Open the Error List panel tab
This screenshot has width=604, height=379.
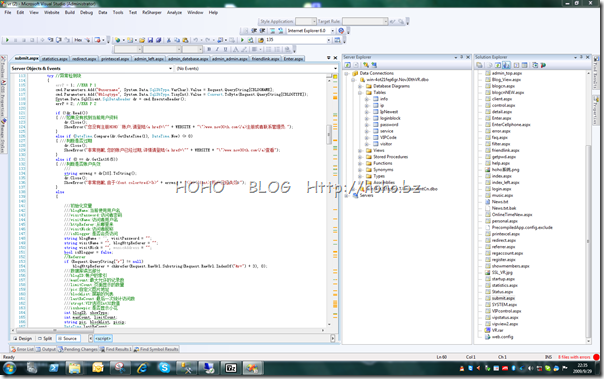point(22,349)
